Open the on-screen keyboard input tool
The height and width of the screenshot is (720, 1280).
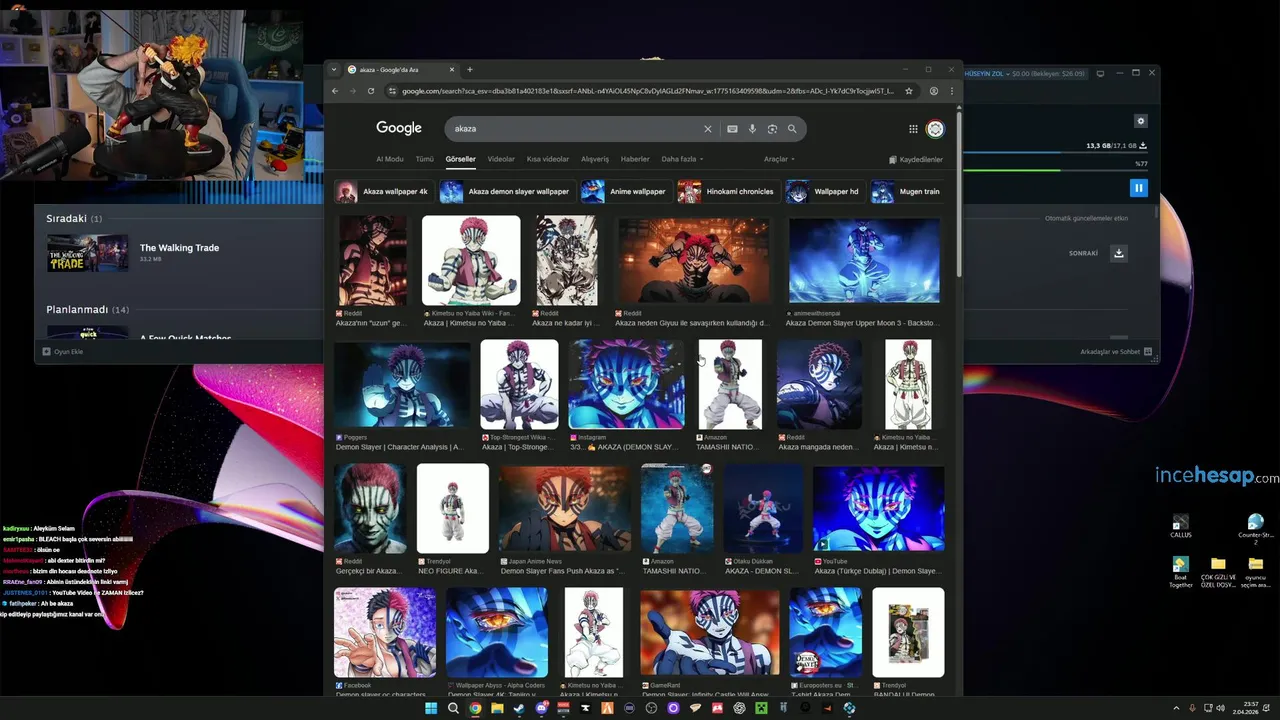click(x=732, y=129)
